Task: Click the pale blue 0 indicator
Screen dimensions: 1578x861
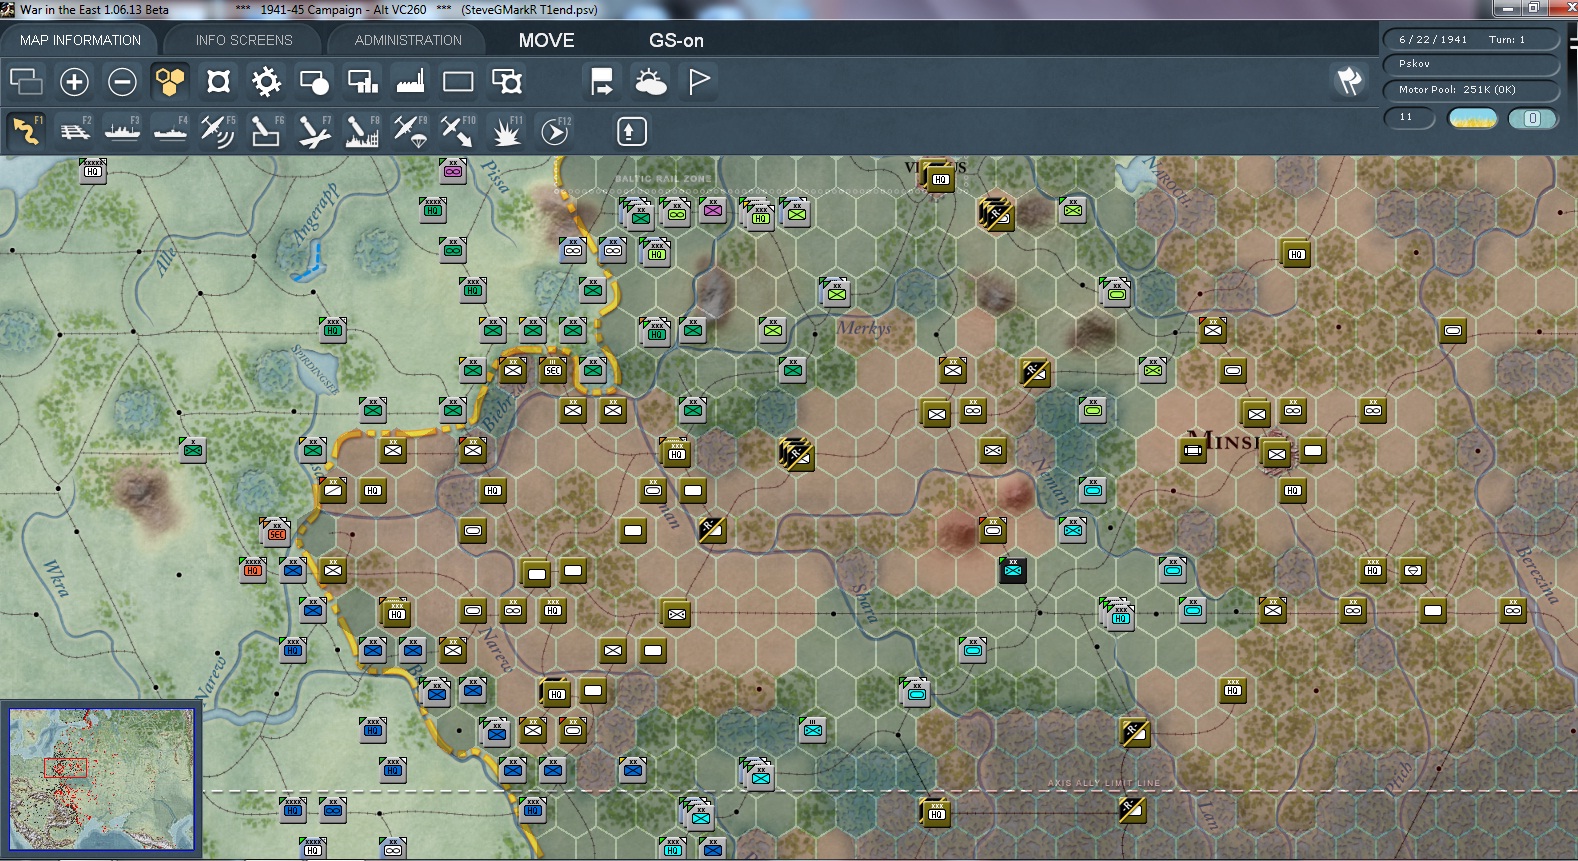Action: click(1532, 119)
